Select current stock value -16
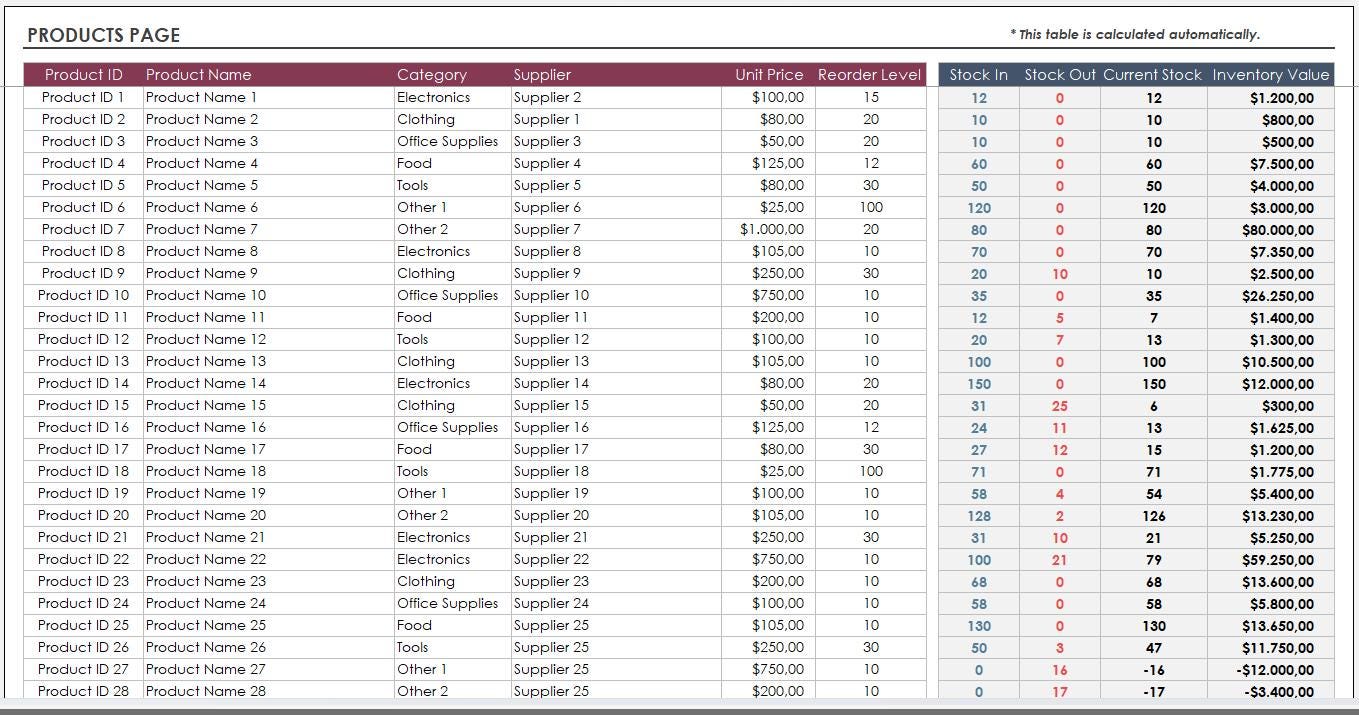Image resolution: width=1359 pixels, height=715 pixels. pyautogui.click(x=1154, y=670)
